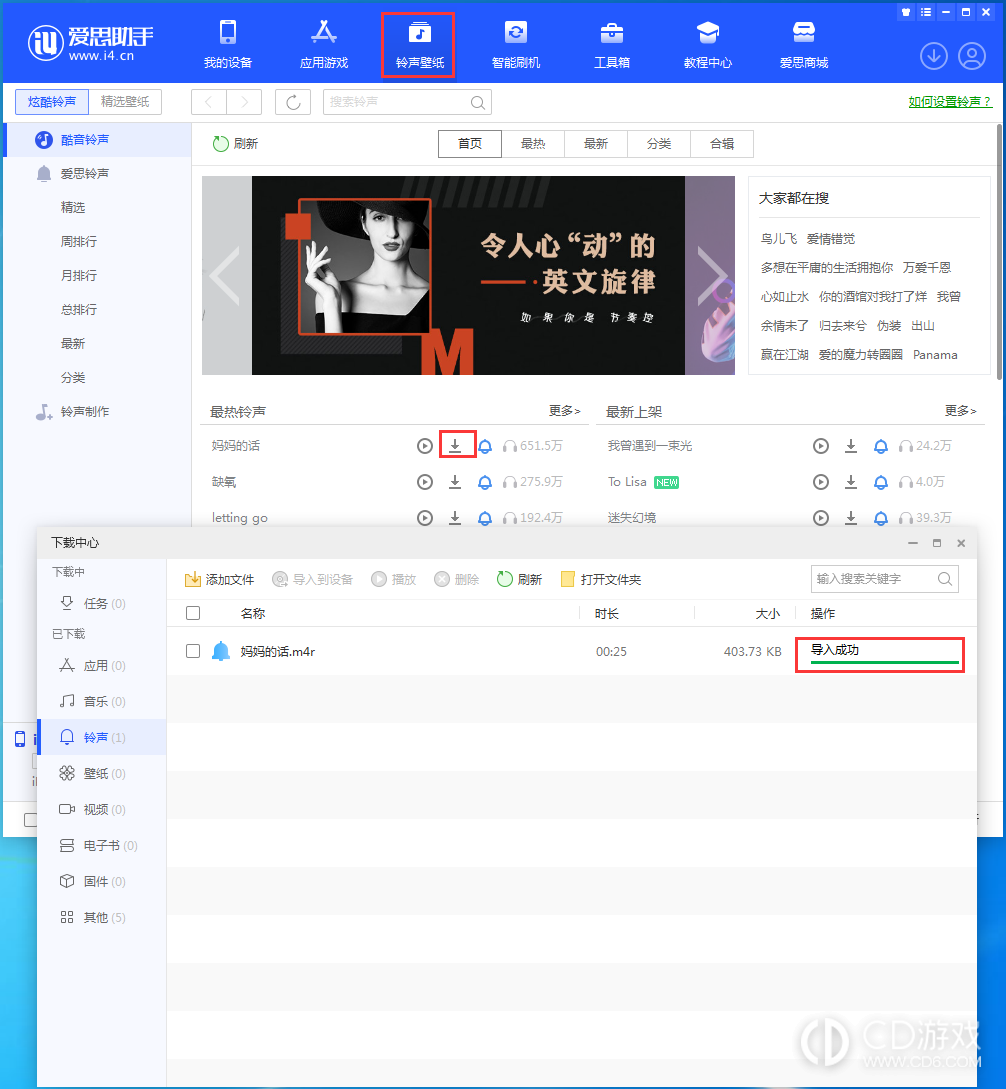1006x1089 pixels.
Task: Open the account profile icon at top right
Action: point(971,56)
